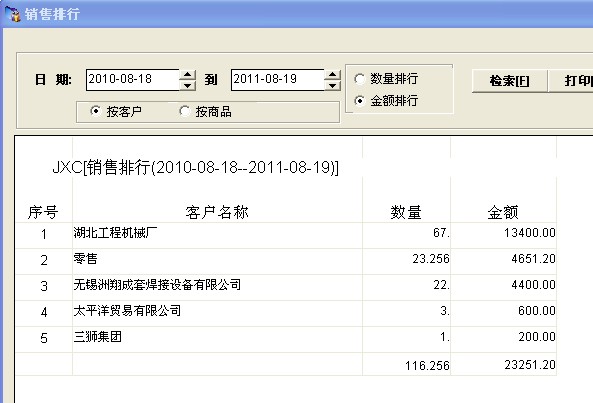
Task: Click the 客户名称 column header
Action: click(217, 212)
